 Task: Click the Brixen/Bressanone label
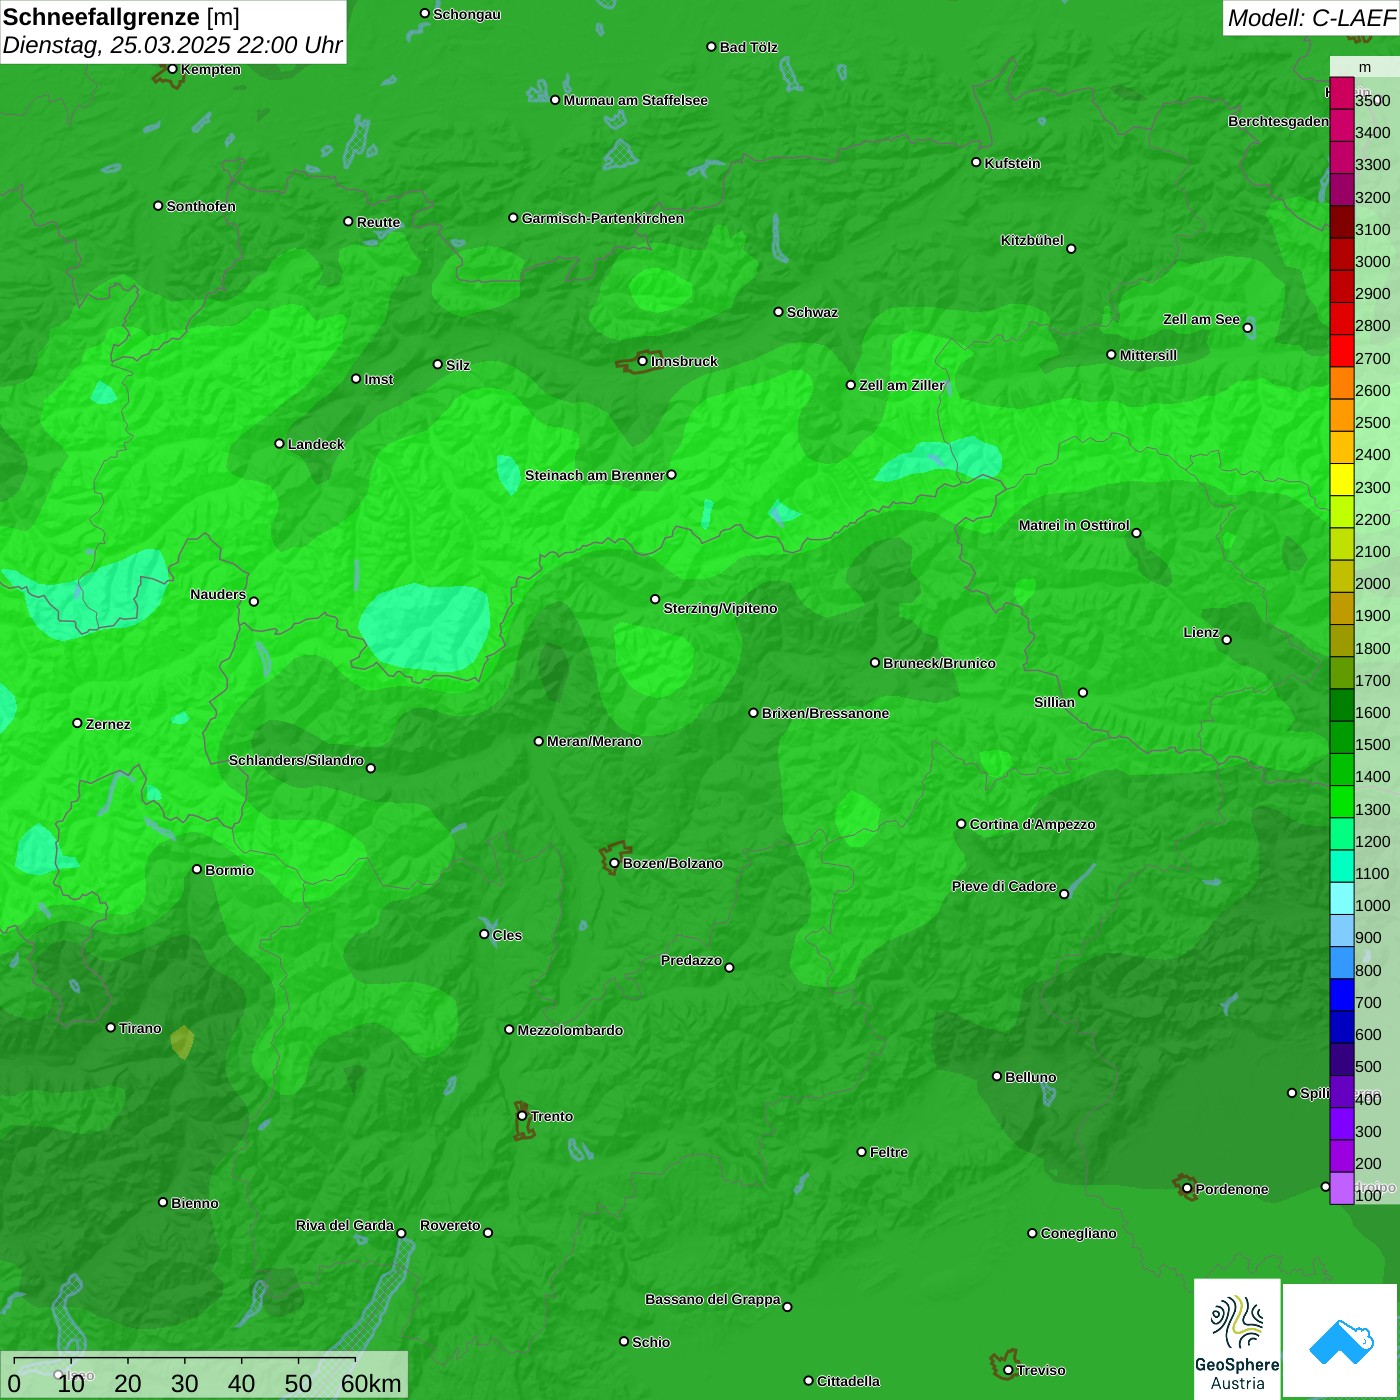[x=825, y=713]
